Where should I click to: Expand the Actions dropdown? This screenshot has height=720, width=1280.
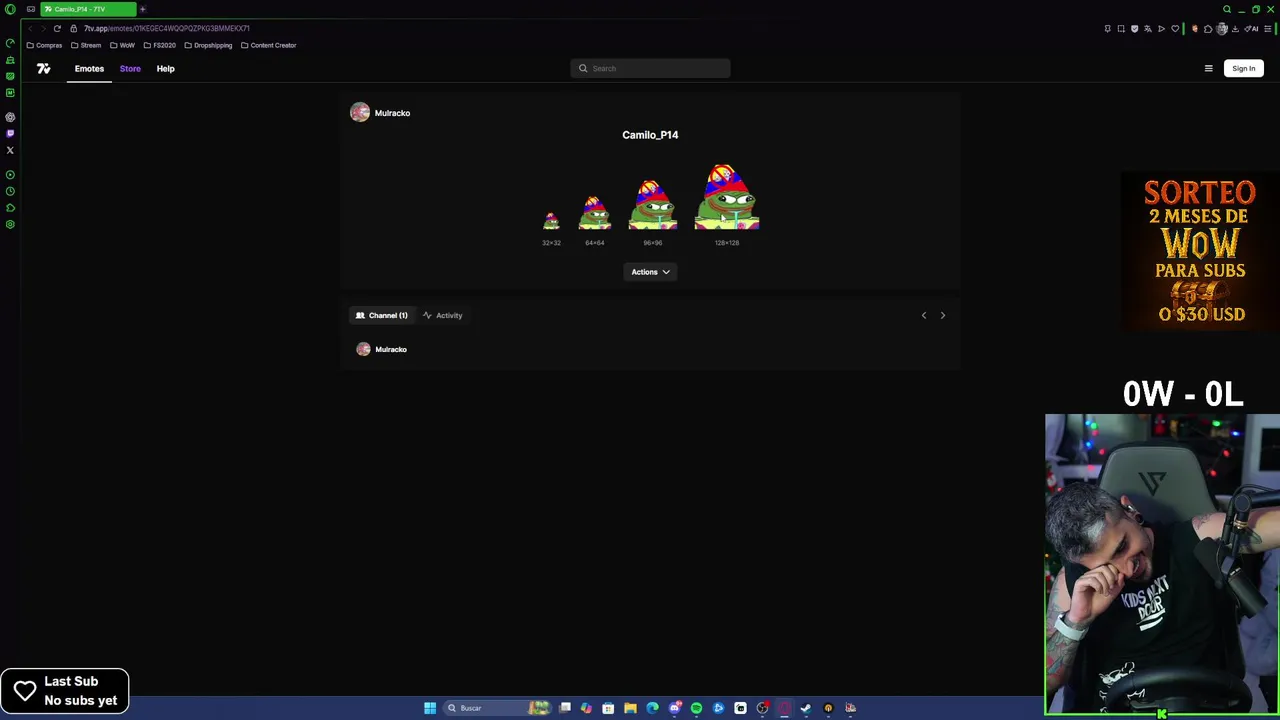650,272
